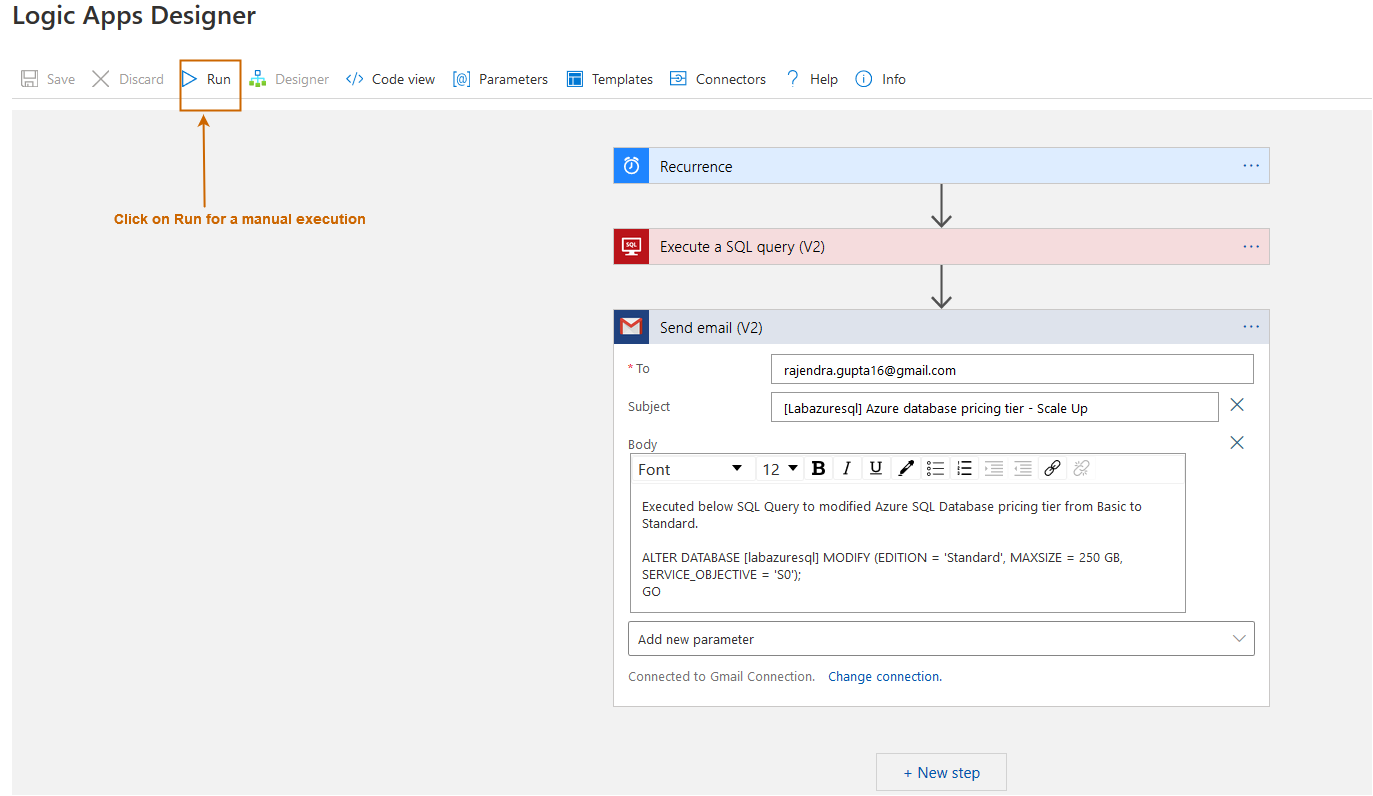Open the Font family dropdown
Viewport: 1373px width, 796px height.
coord(691,469)
